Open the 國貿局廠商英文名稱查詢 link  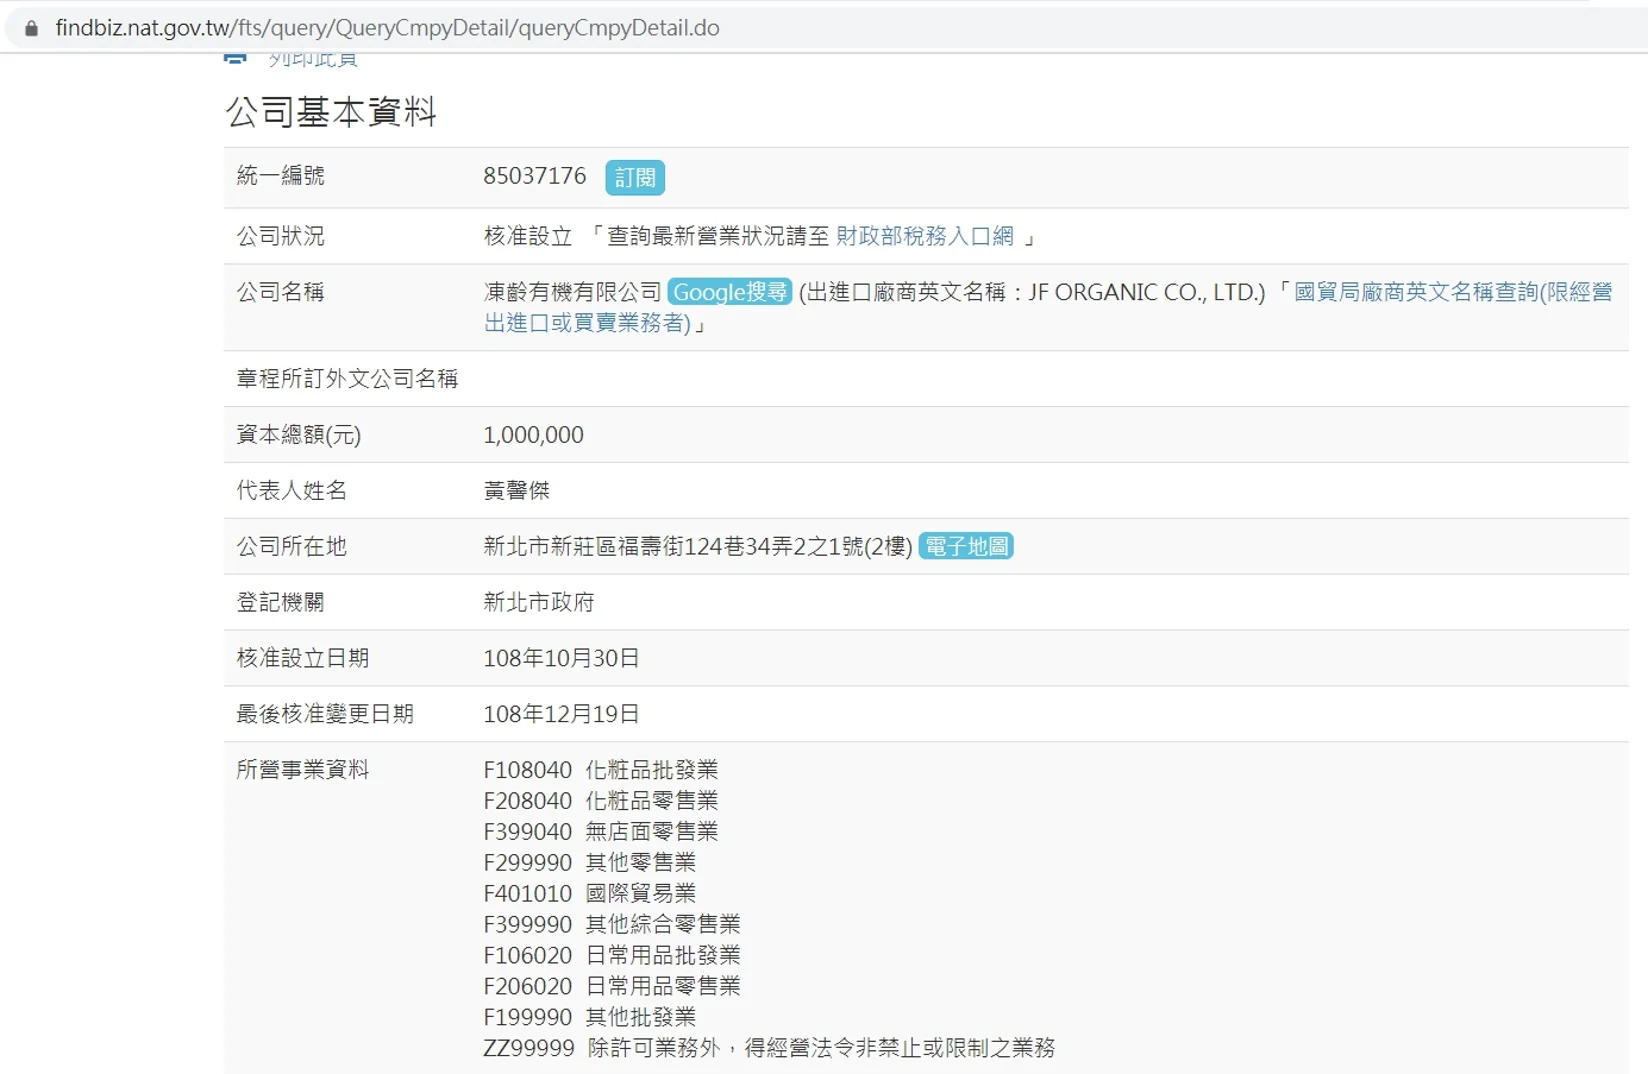coord(1452,292)
